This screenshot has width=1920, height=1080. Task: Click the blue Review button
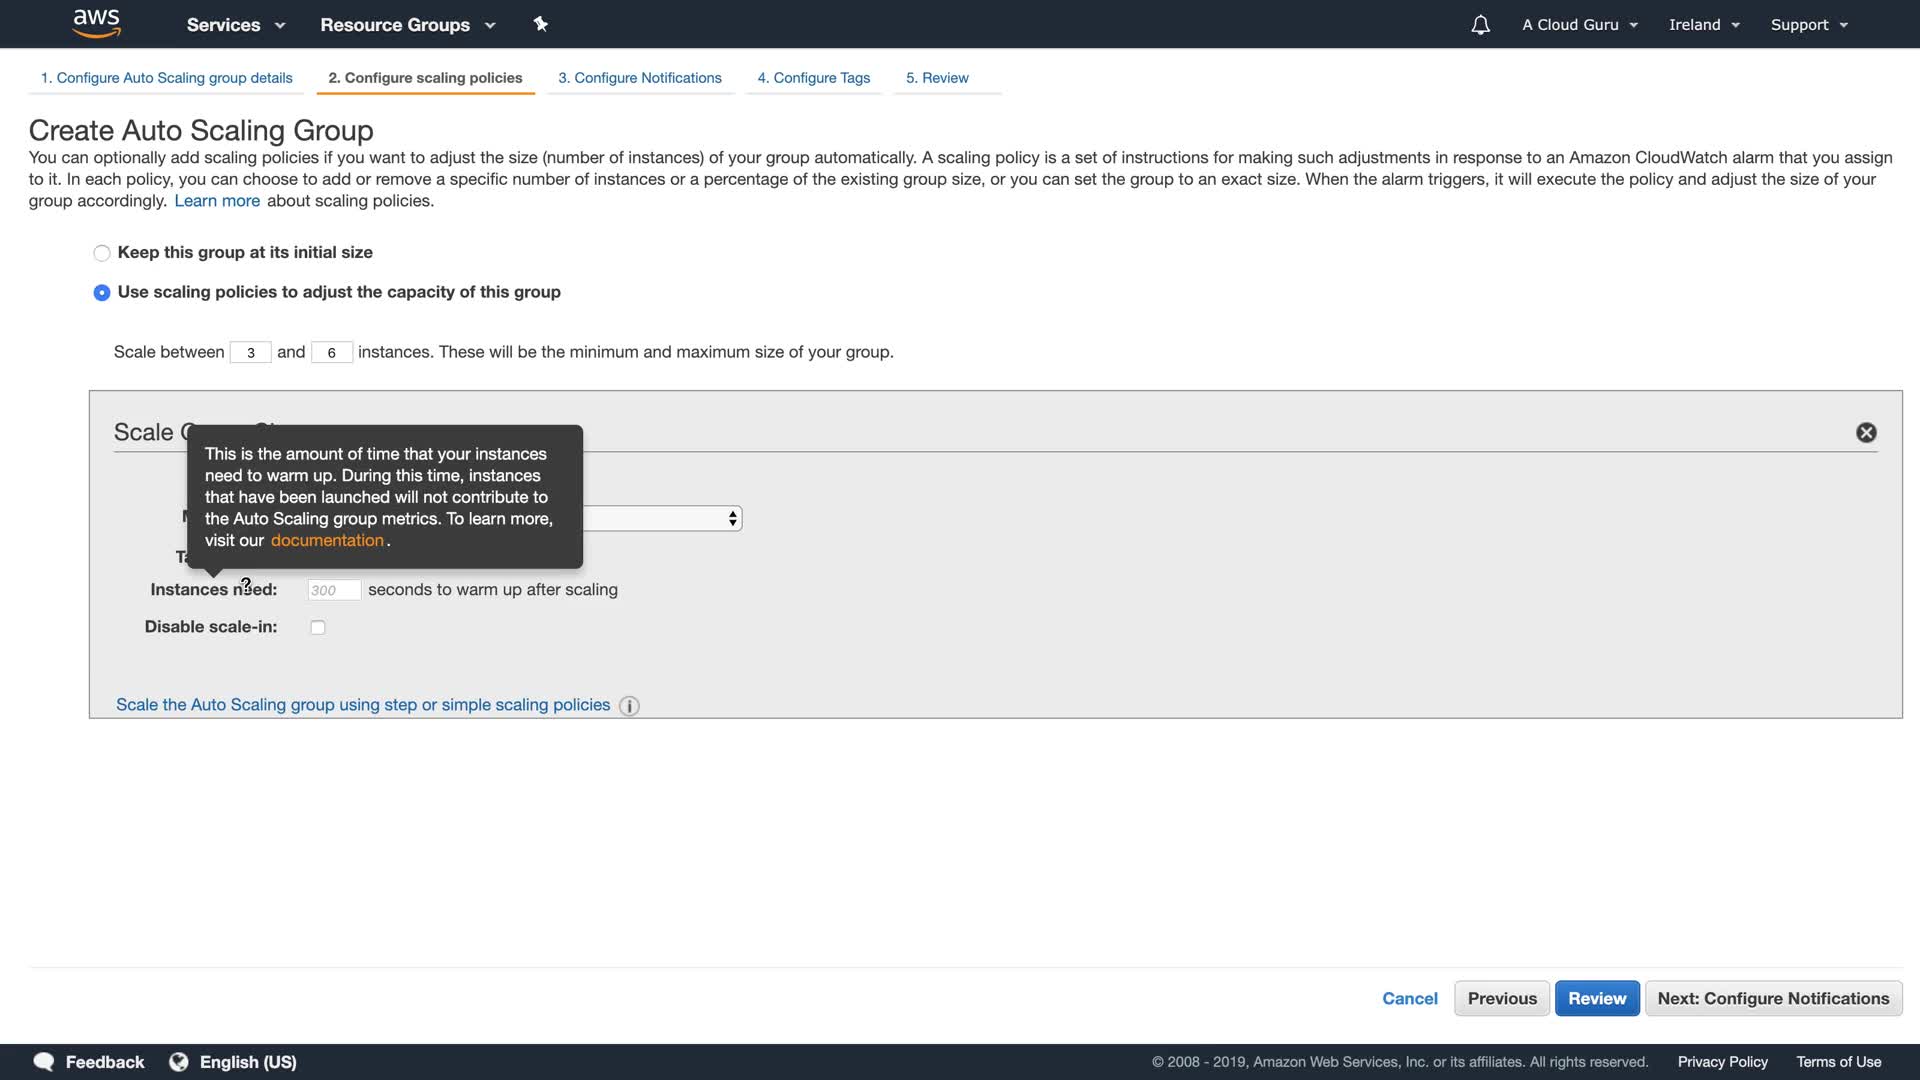tap(1596, 998)
